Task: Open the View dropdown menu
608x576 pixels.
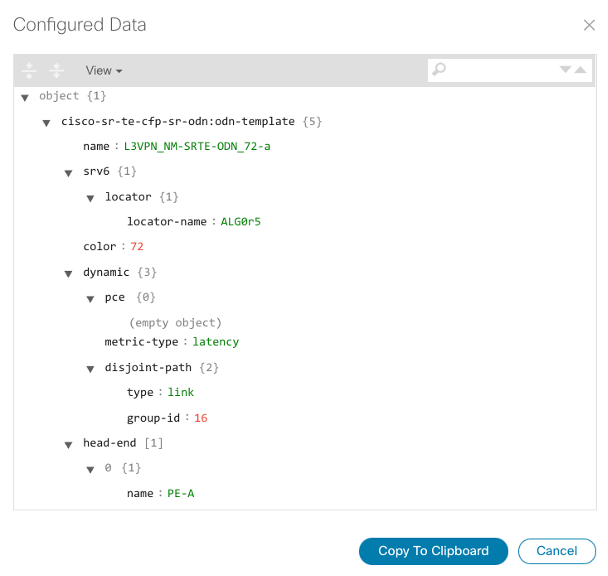Action: coord(104,71)
